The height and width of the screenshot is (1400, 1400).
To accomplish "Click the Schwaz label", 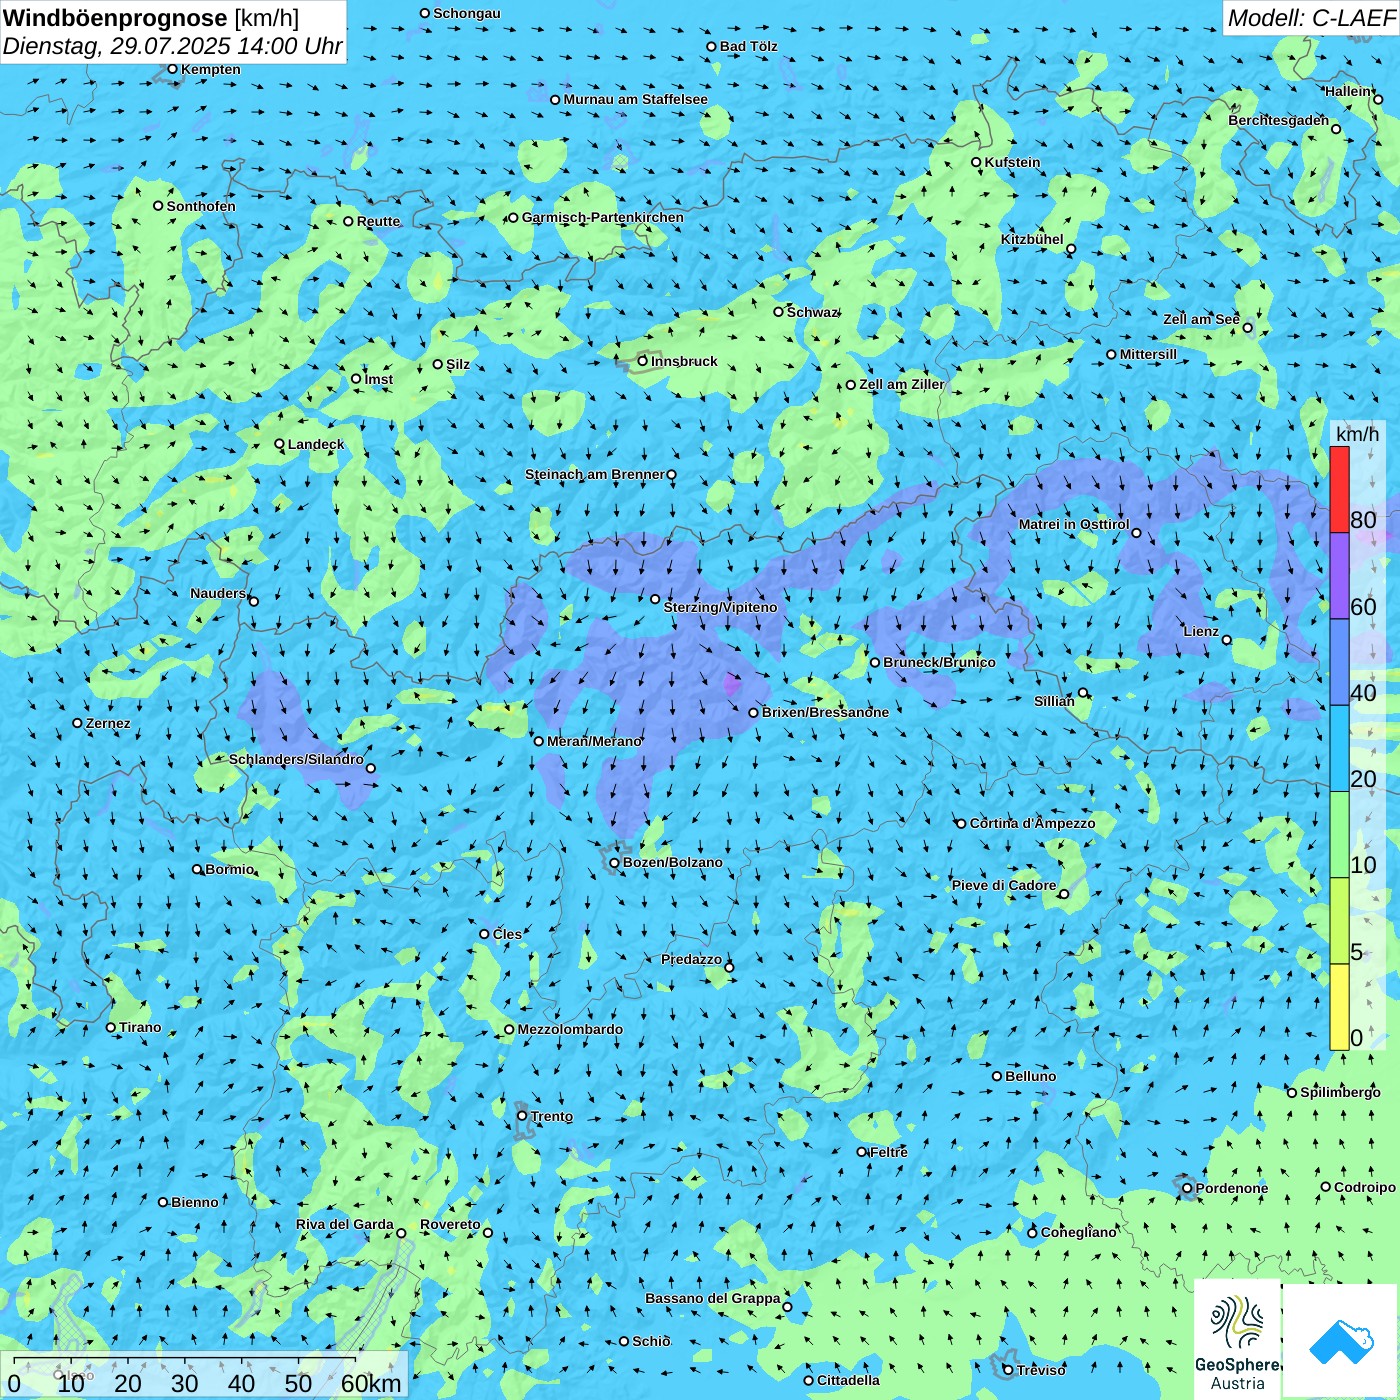I will (x=812, y=312).
